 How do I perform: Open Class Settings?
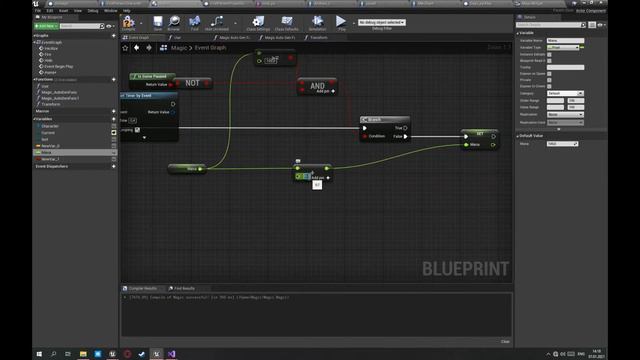point(258,22)
